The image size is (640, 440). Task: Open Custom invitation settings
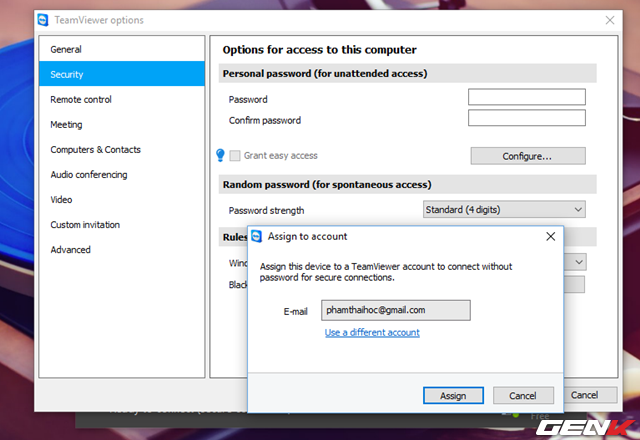tap(122, 224)
